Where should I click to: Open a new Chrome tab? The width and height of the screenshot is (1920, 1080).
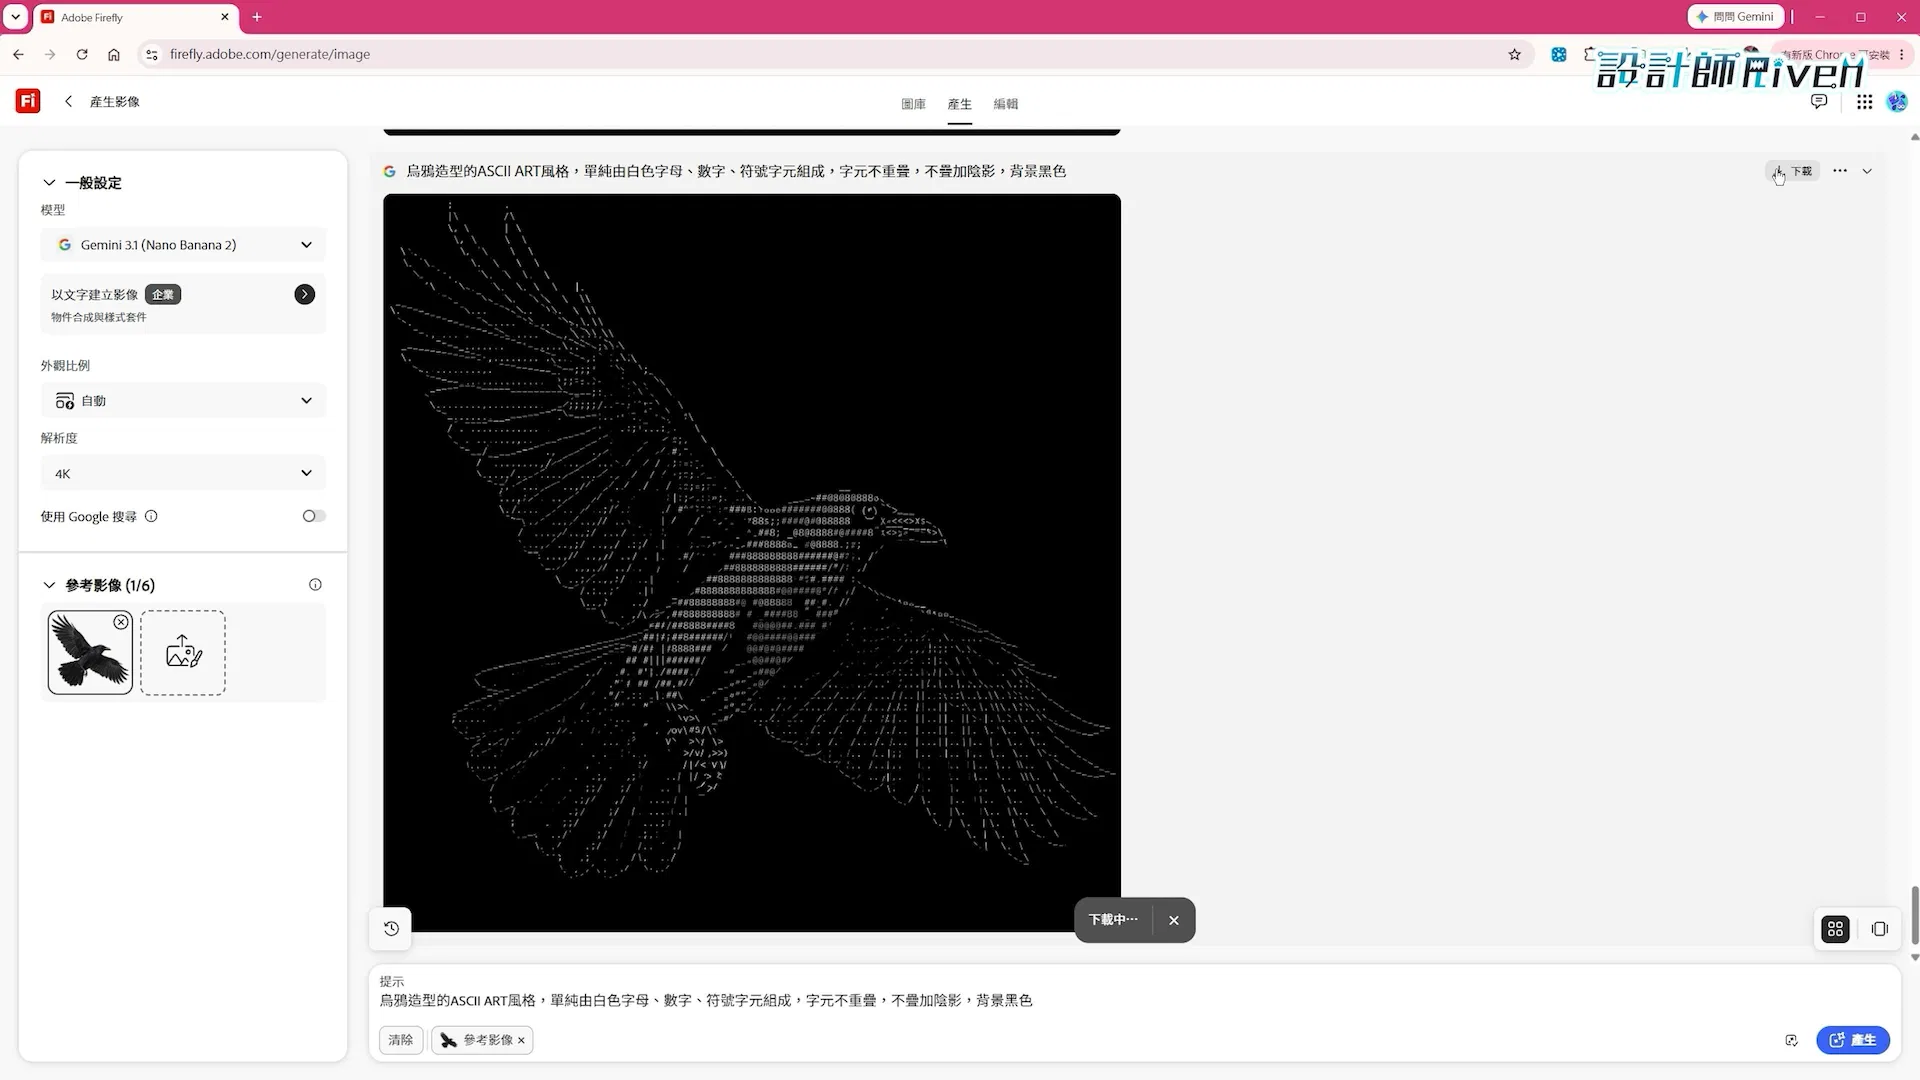[x=257, y=17]
